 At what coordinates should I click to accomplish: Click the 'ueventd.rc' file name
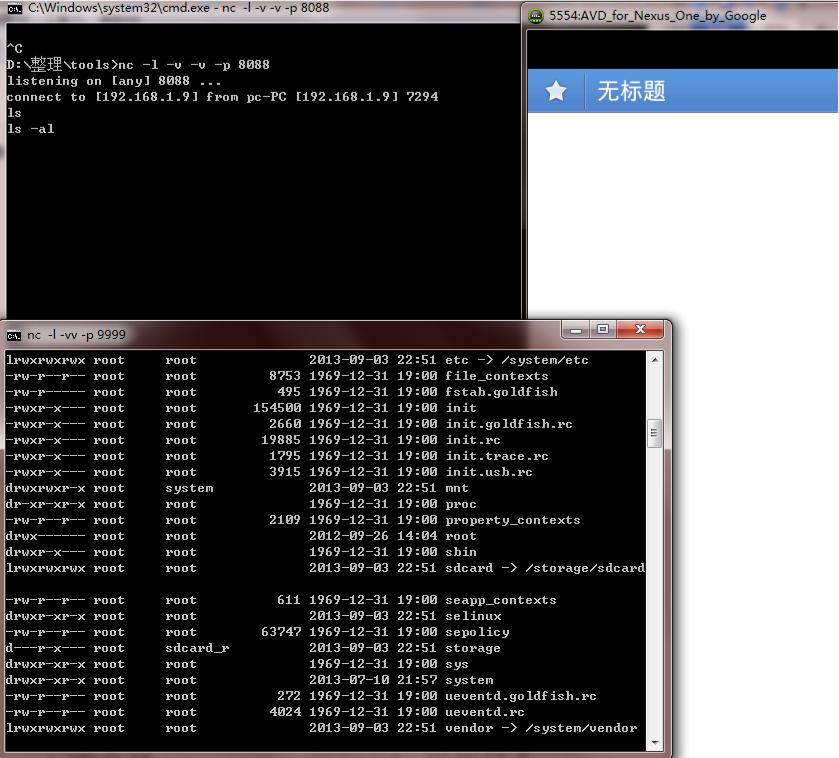point(485,713)
